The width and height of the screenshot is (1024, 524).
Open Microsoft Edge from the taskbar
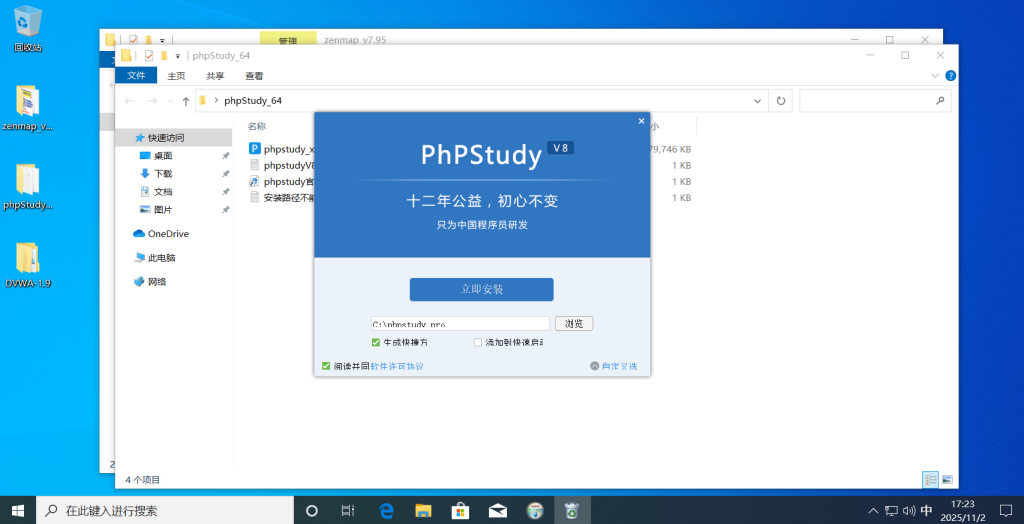click(x=386, y=510)
